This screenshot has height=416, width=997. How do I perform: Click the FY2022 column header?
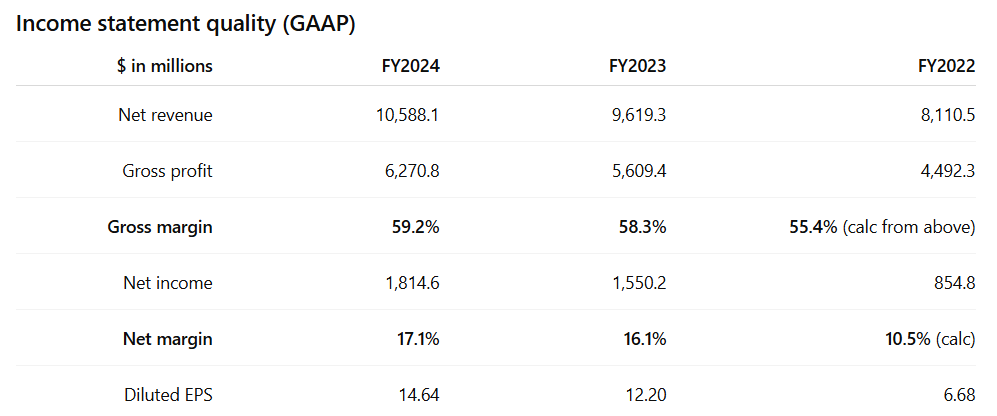[946, 67]
